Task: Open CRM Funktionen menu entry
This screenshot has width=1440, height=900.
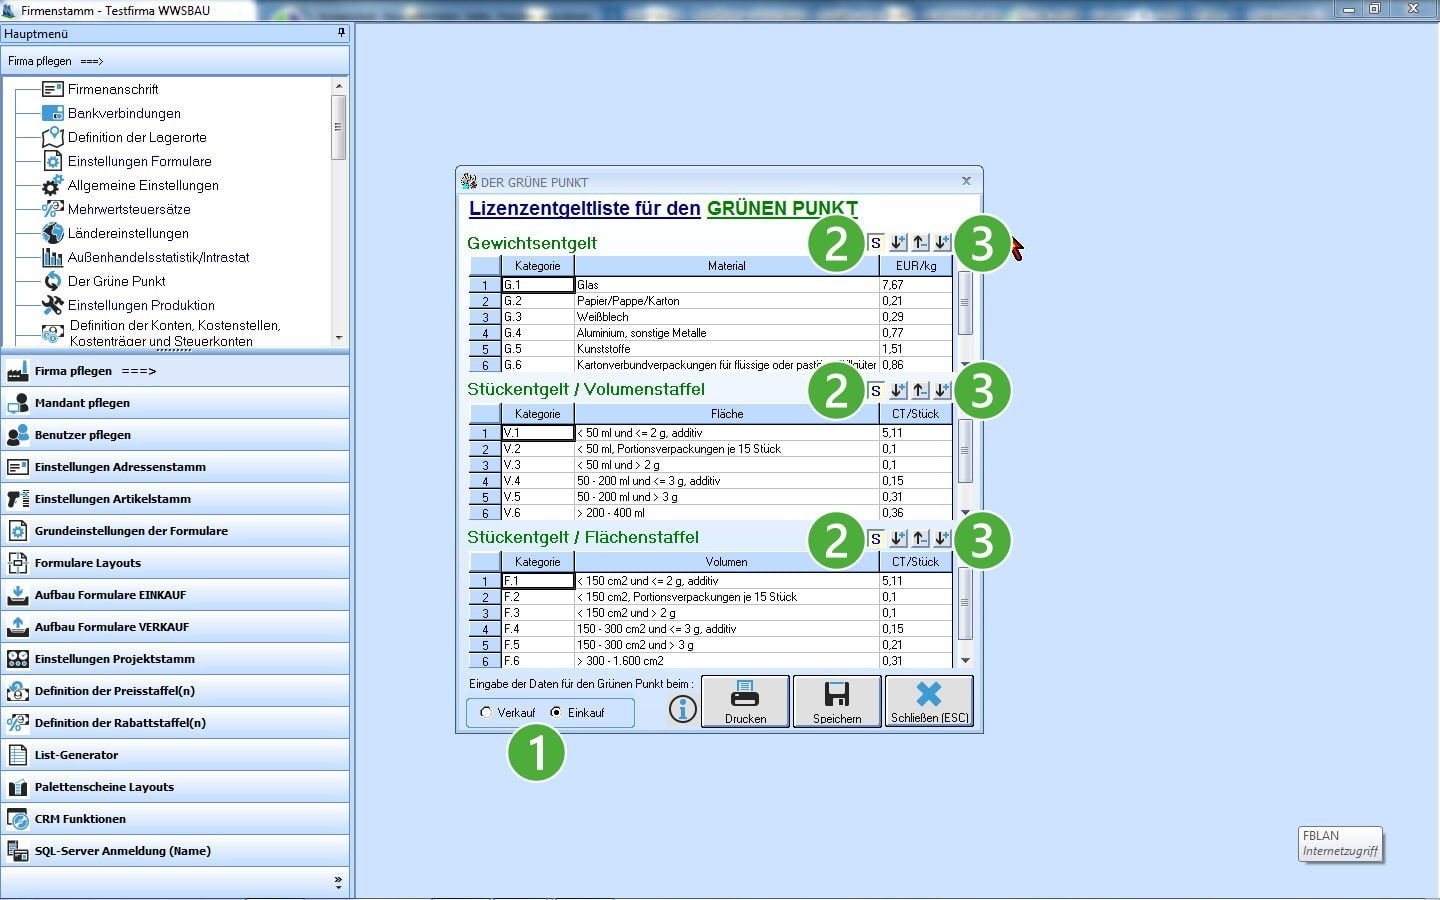Action: pyautogui.click(x=175, y=819)
